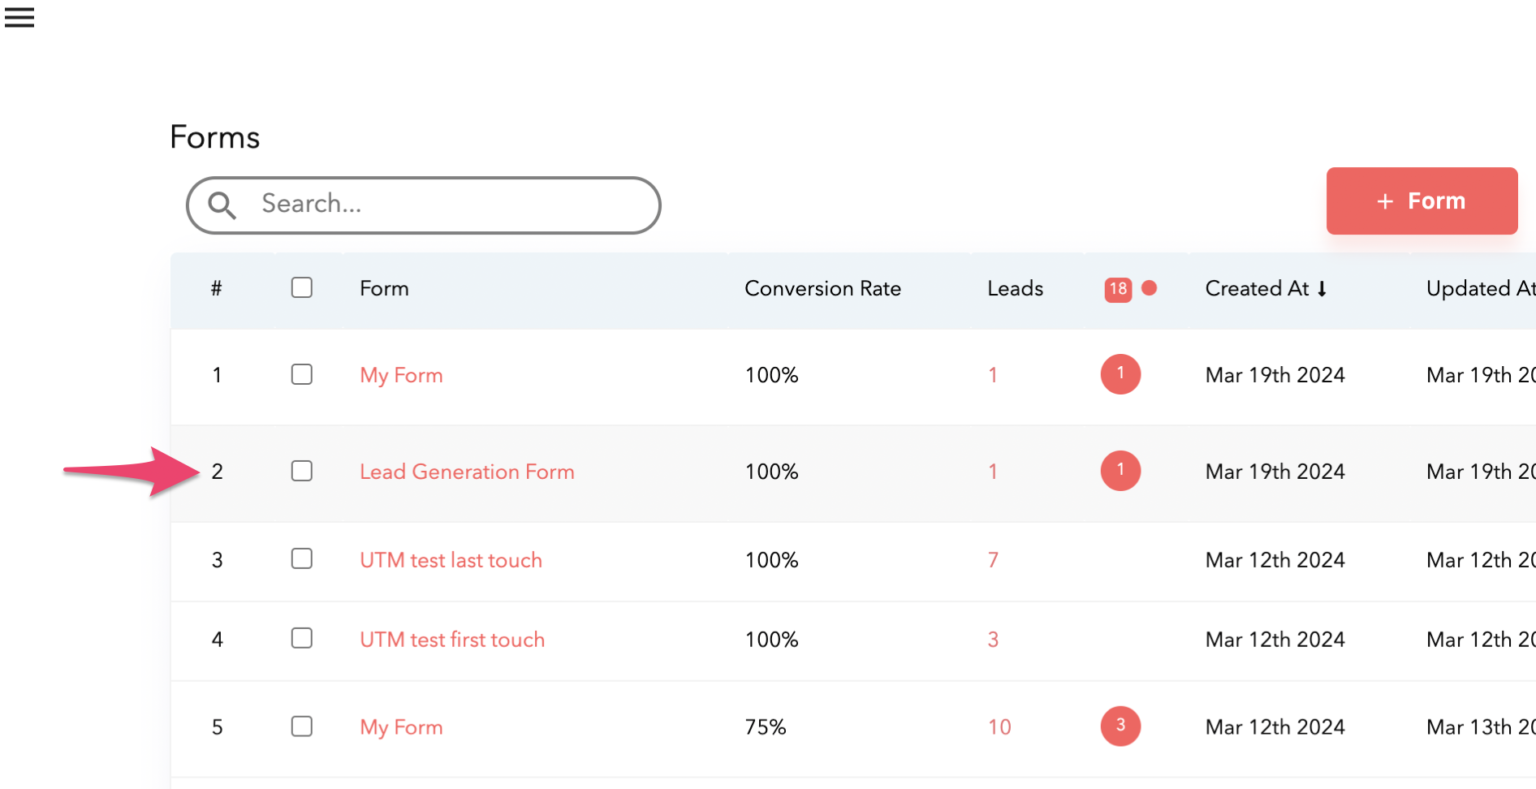Click the plus icon in the Form button

pyautogui.click(x=1386, y=201)
